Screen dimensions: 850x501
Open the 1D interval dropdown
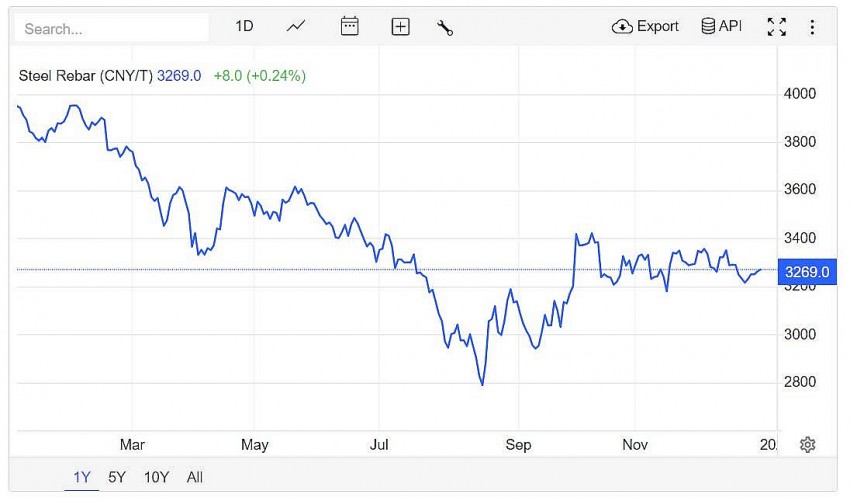(x=245, y=27)
